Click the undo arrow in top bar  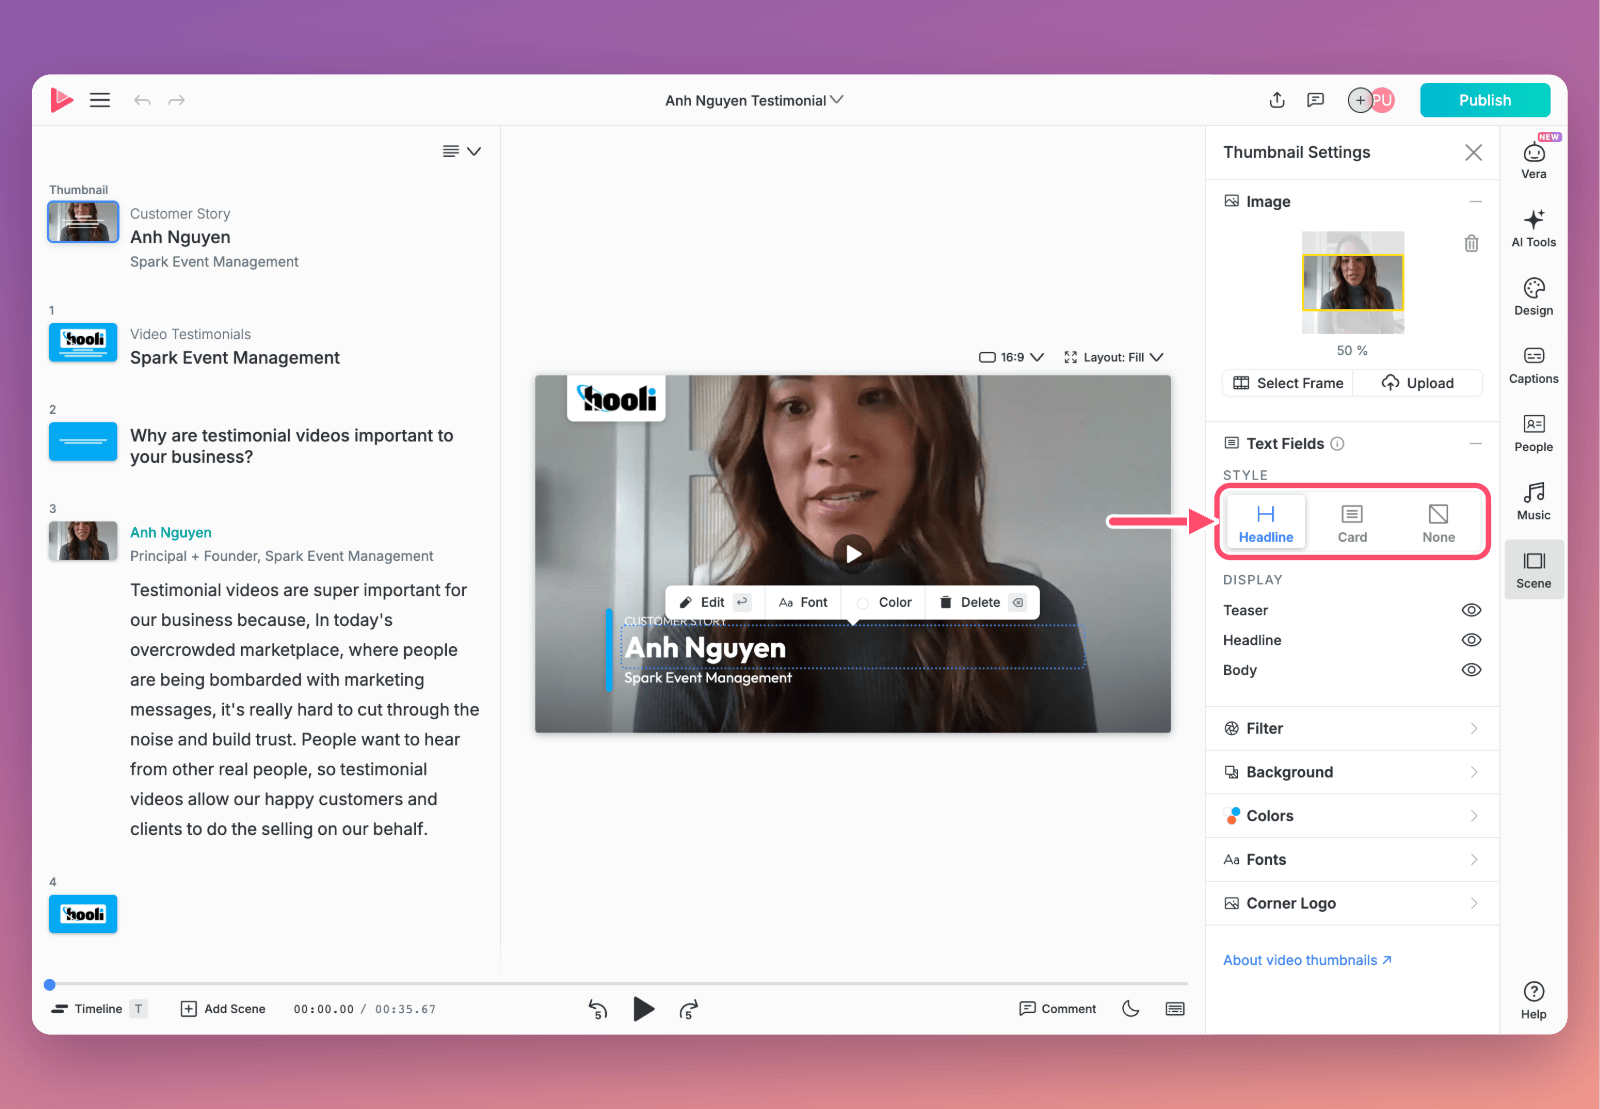point(142,100)
